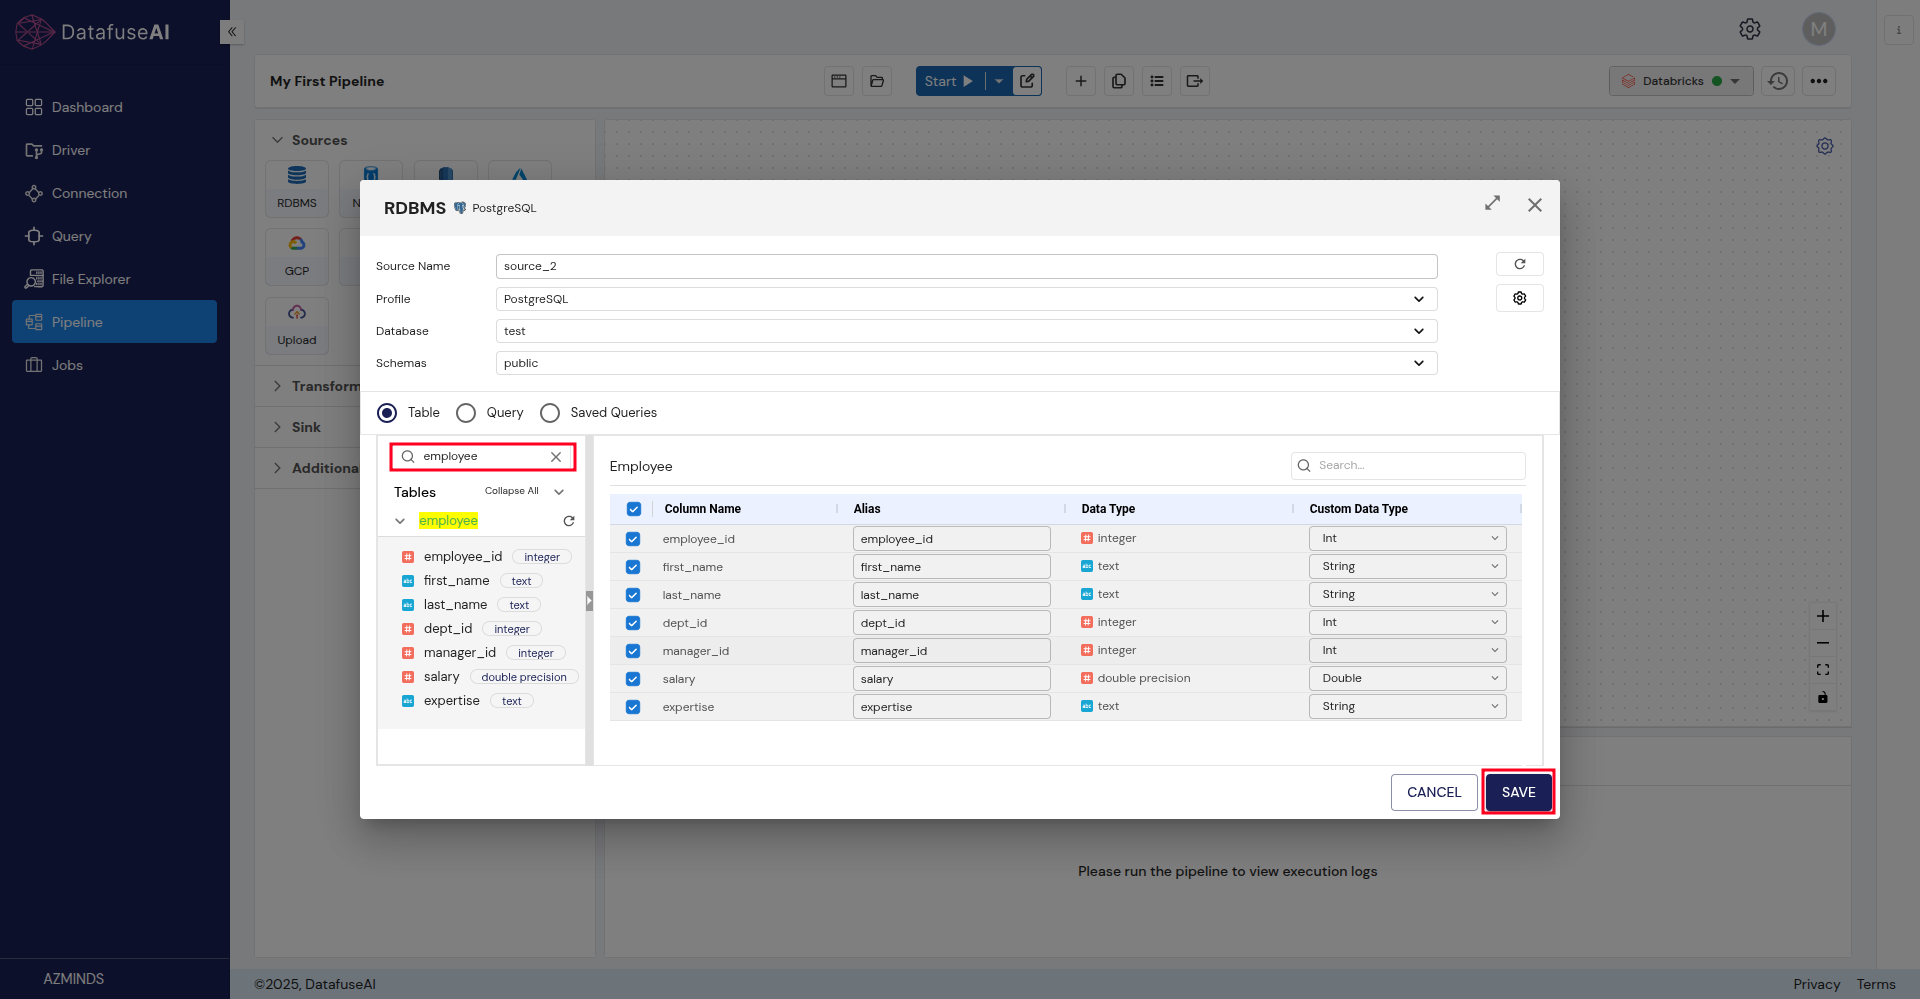
Task: Toggle the select-all columns header checkbox
Action: tap(633, 509)
